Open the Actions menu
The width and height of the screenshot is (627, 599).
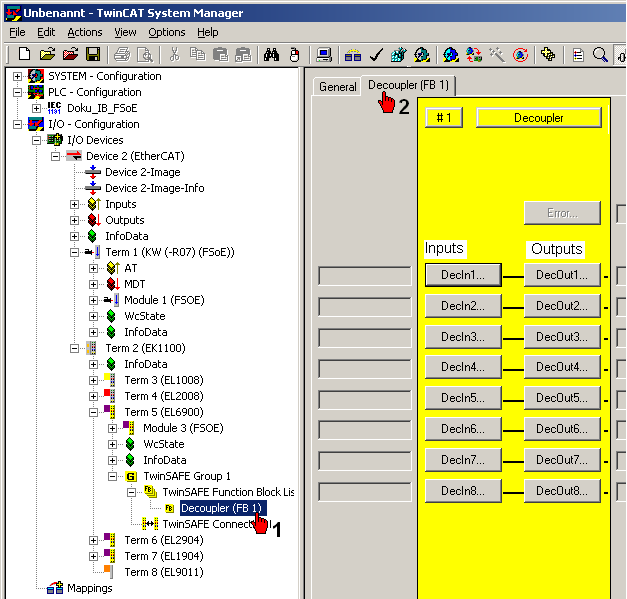[85, 32]
